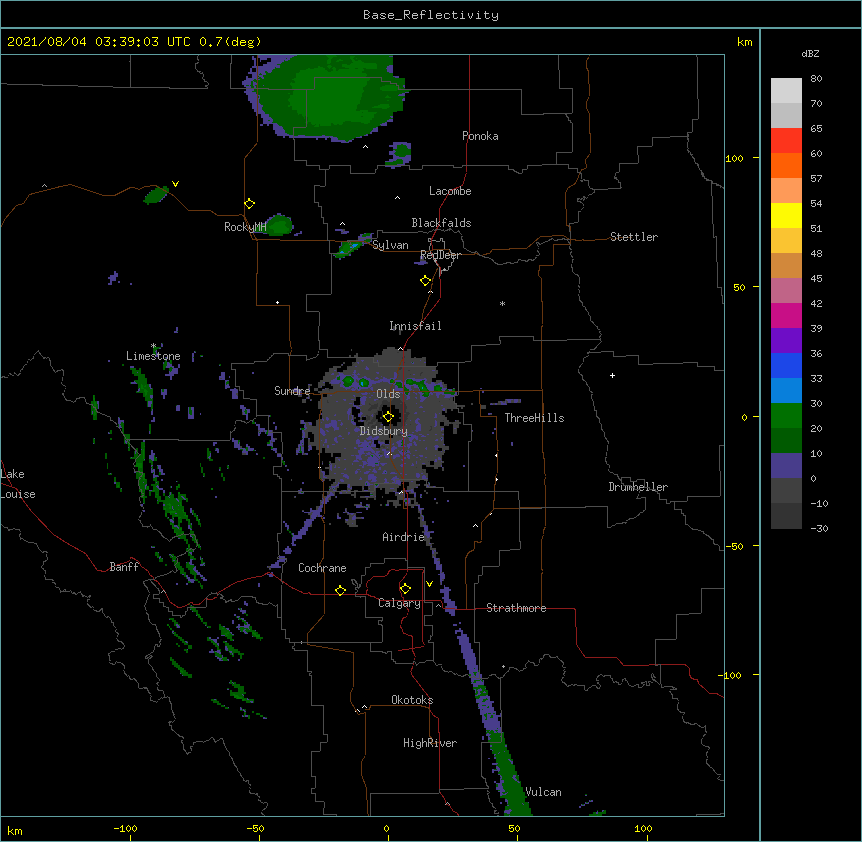862x842 pixels.
Task: Click the -50 tick label on the right axis
Action: tap(734, 546)
